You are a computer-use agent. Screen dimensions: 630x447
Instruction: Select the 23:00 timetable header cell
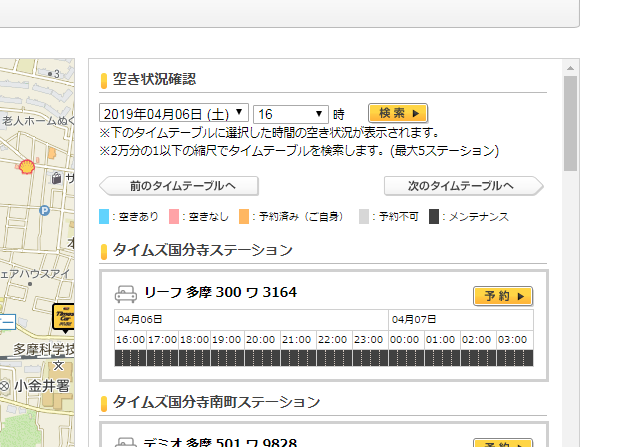pyautogui.click(x=370, y=340)
